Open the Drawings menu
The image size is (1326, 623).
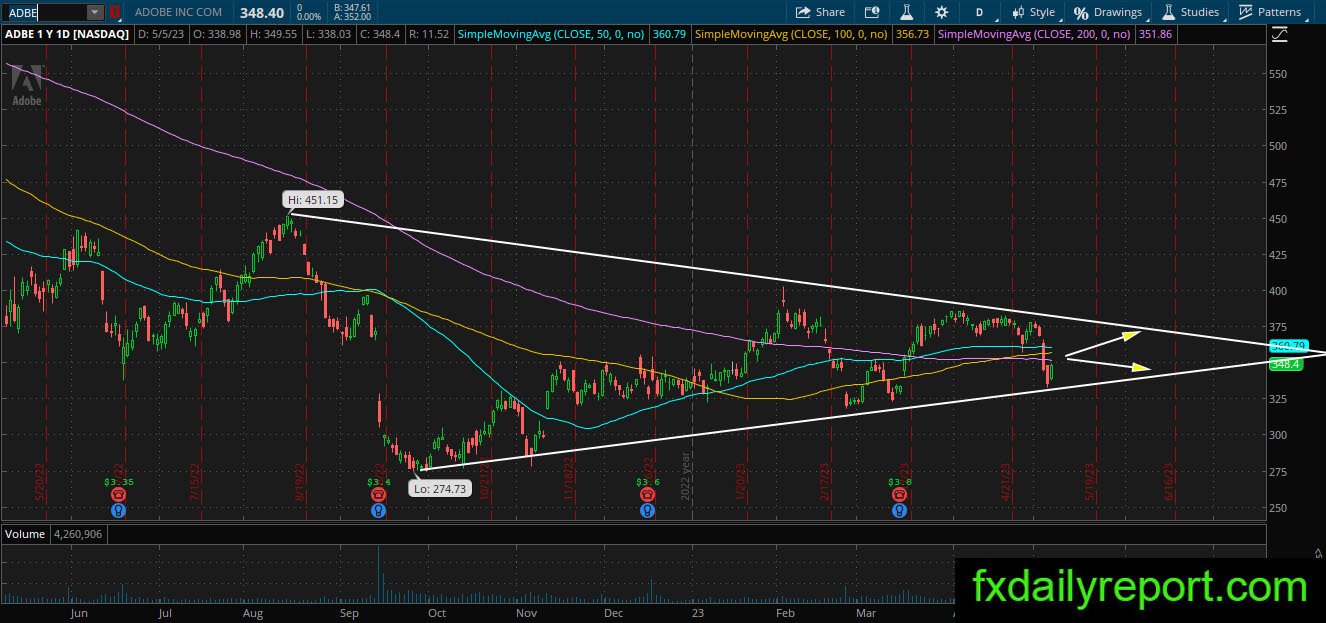point(1107,12)
